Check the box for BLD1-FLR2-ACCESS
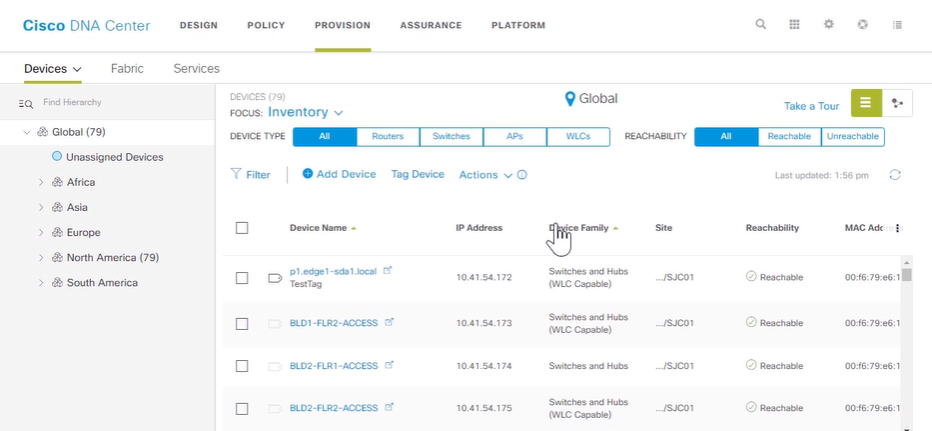The image size is (932, 431). (242, 323)
